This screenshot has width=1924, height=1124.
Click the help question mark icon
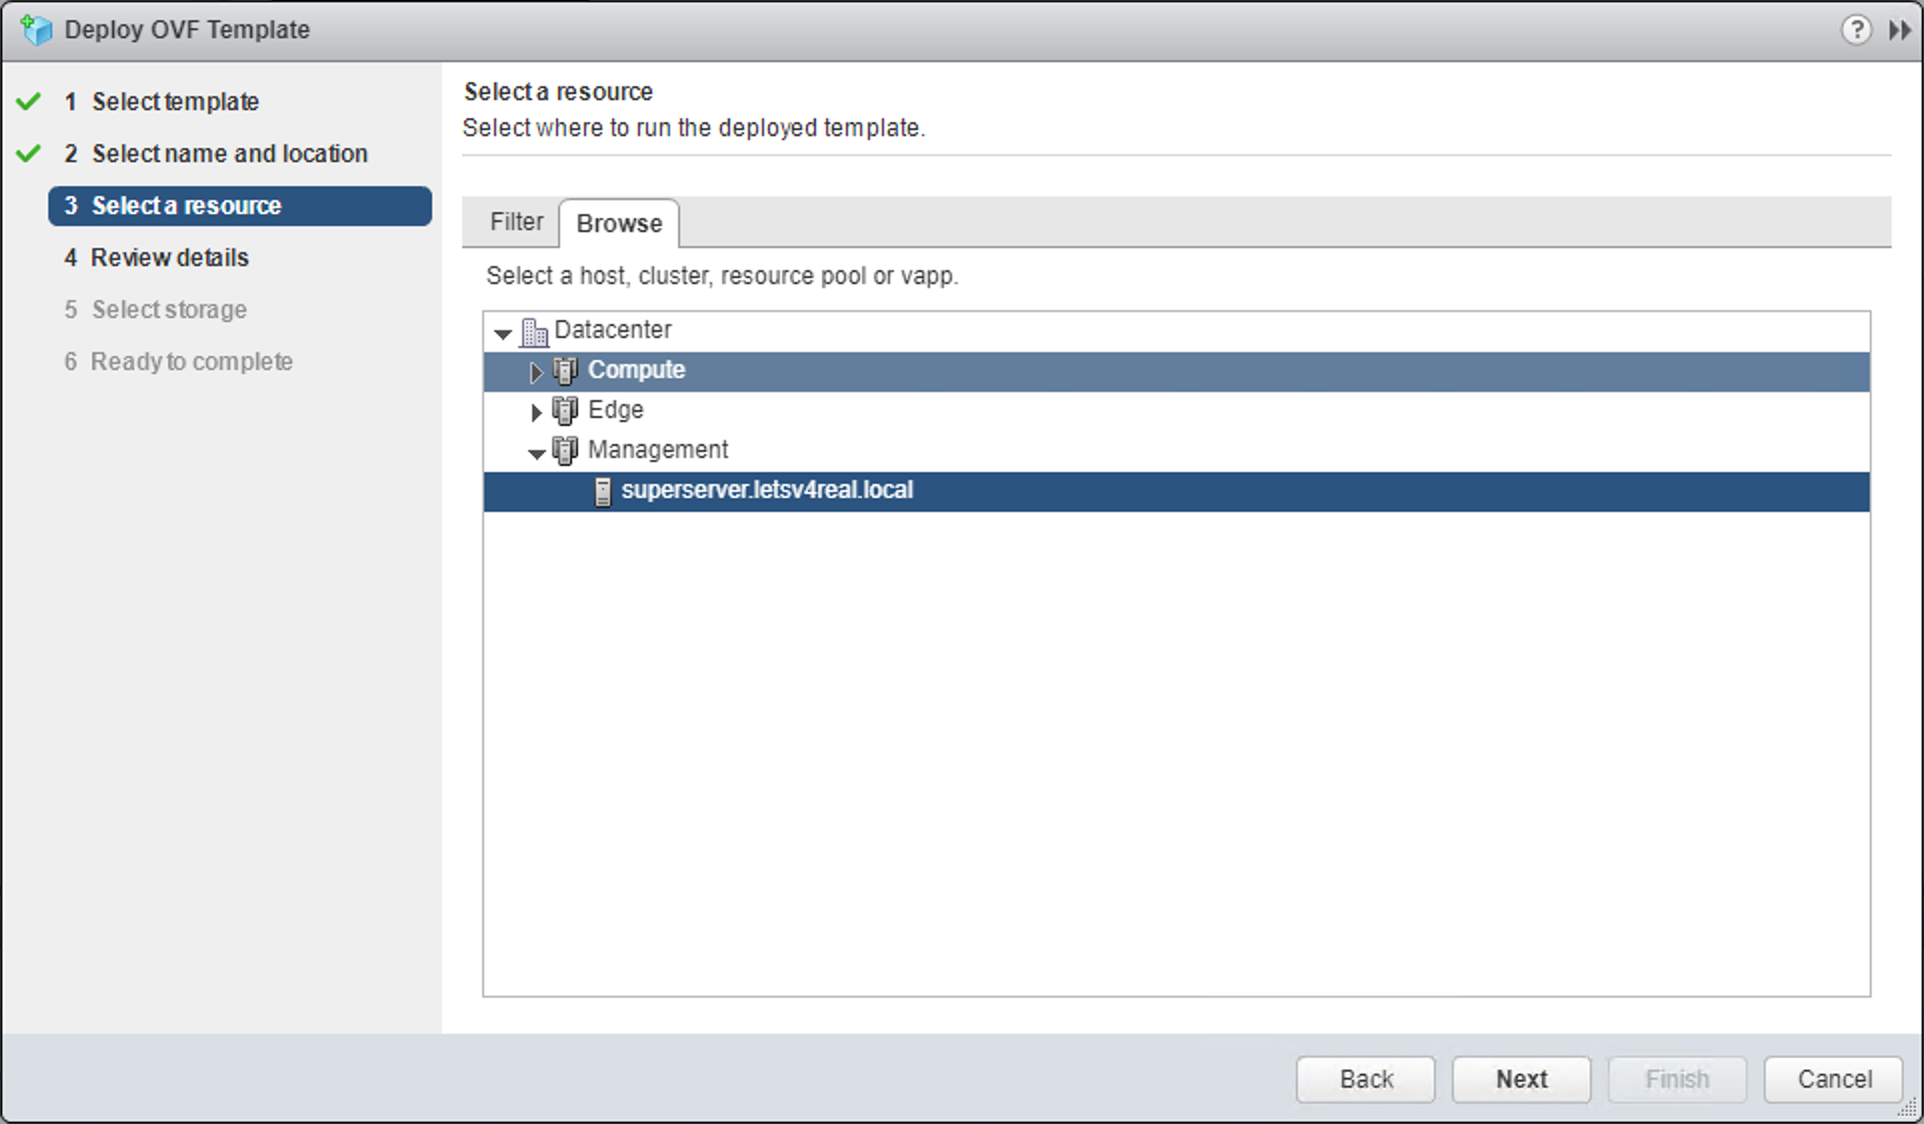tap(1856, 30)
